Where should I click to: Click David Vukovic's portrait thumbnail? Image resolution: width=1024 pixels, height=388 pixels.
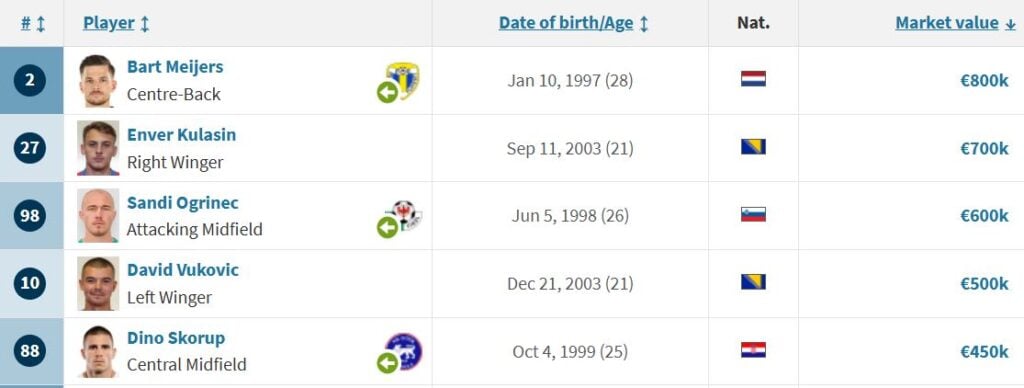pyautogui.click(x=98, y=283)
